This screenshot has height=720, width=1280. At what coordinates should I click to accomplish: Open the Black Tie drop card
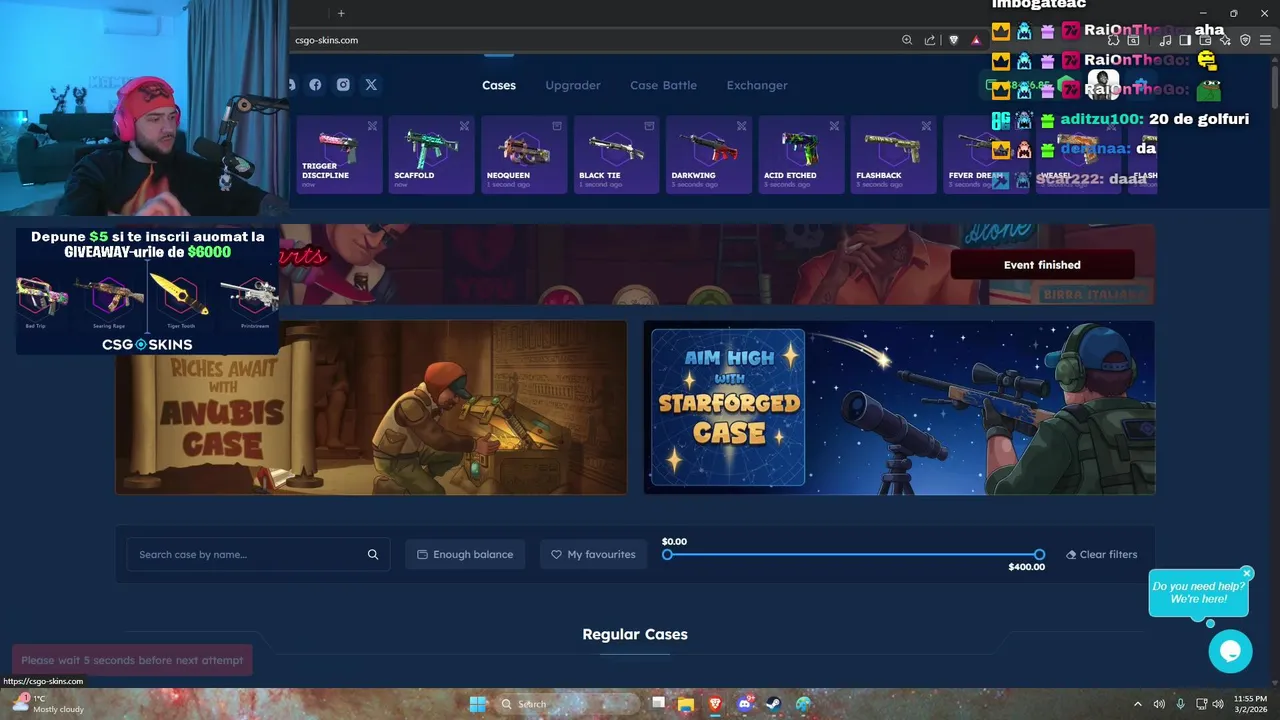click(616, 154)
